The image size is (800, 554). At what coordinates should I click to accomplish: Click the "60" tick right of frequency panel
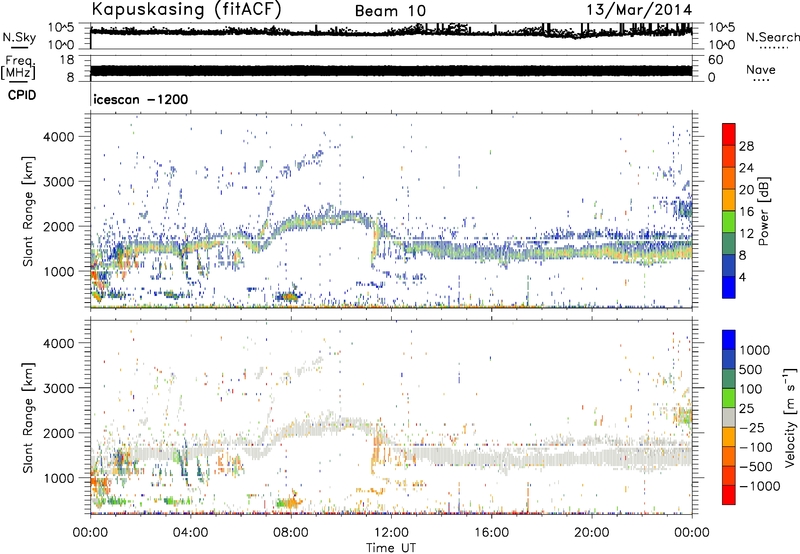coord(715,60)
